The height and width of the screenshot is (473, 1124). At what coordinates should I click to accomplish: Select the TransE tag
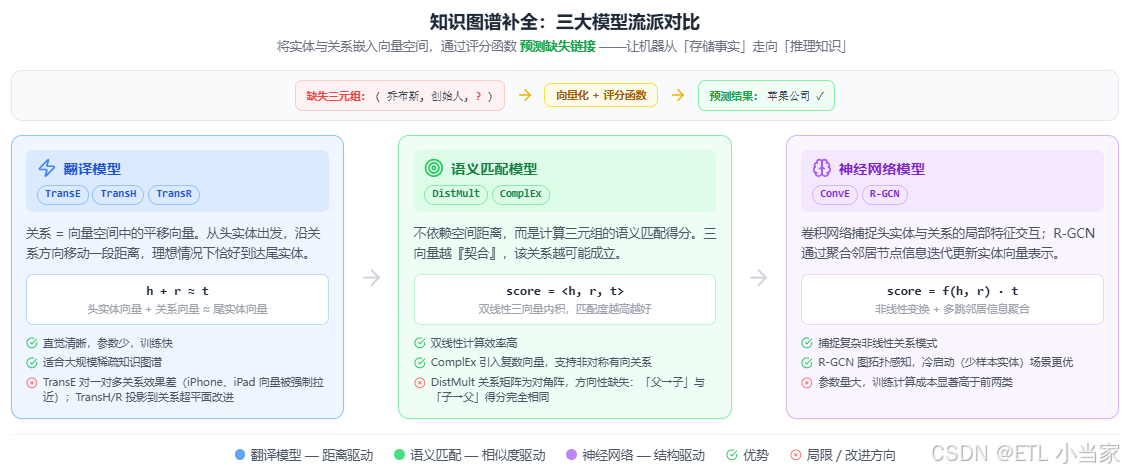click(x=62, y=194)
